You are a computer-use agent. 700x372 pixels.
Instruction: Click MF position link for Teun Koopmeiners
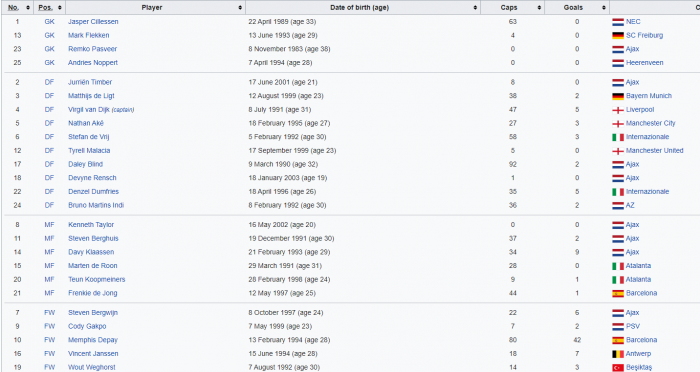[50, 280]
